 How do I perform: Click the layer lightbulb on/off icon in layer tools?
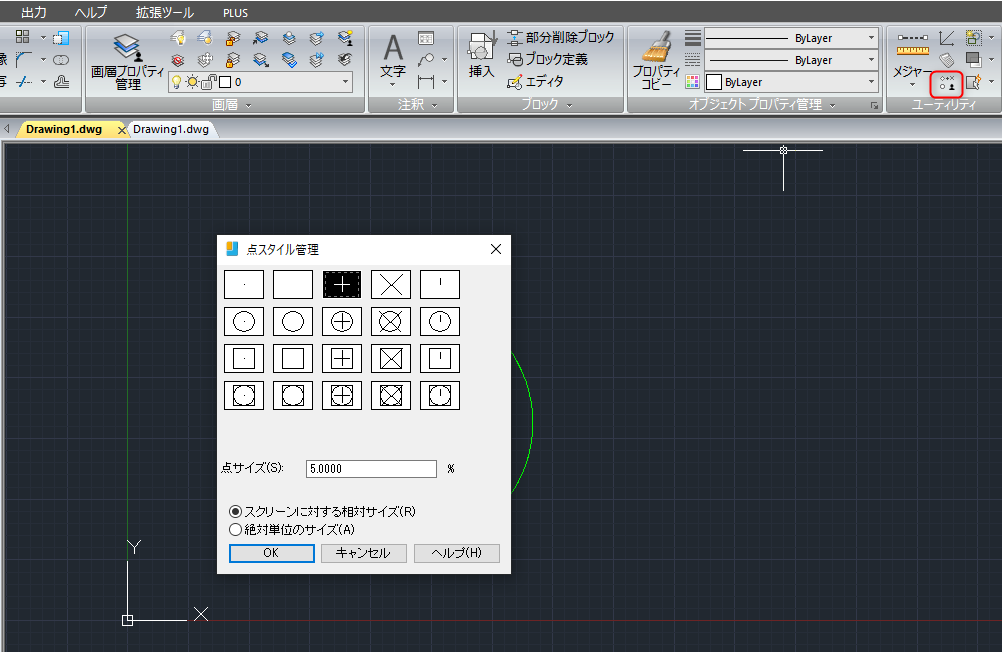(178, 38)
